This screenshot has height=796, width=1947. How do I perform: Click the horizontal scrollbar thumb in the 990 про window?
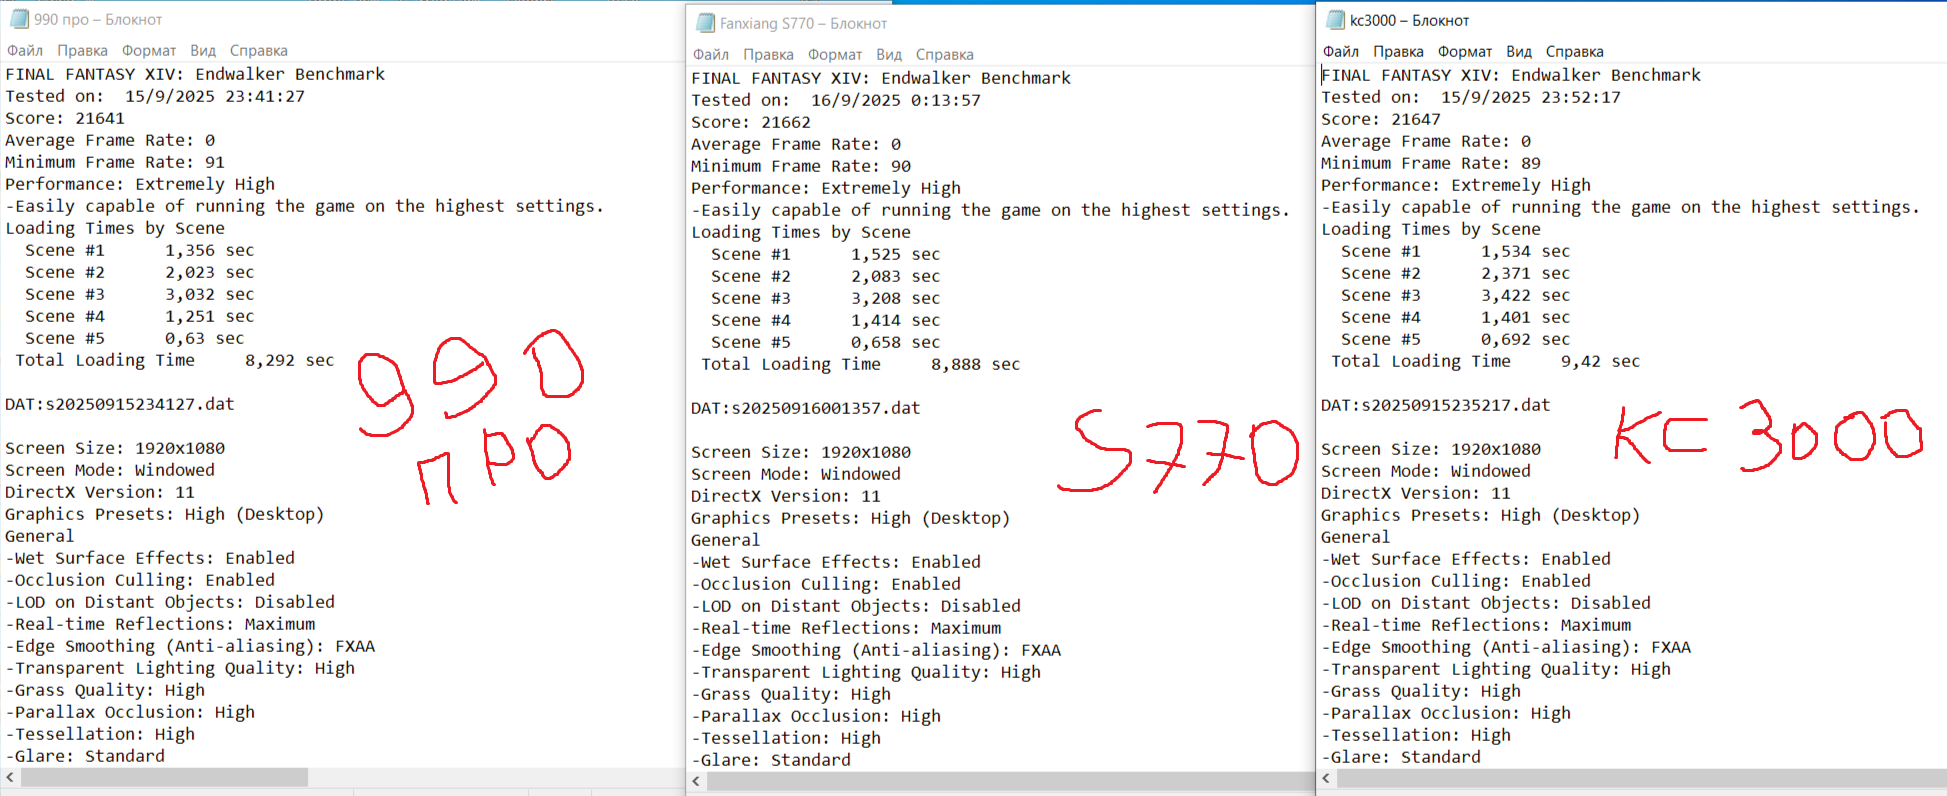(x=165, y=777)
